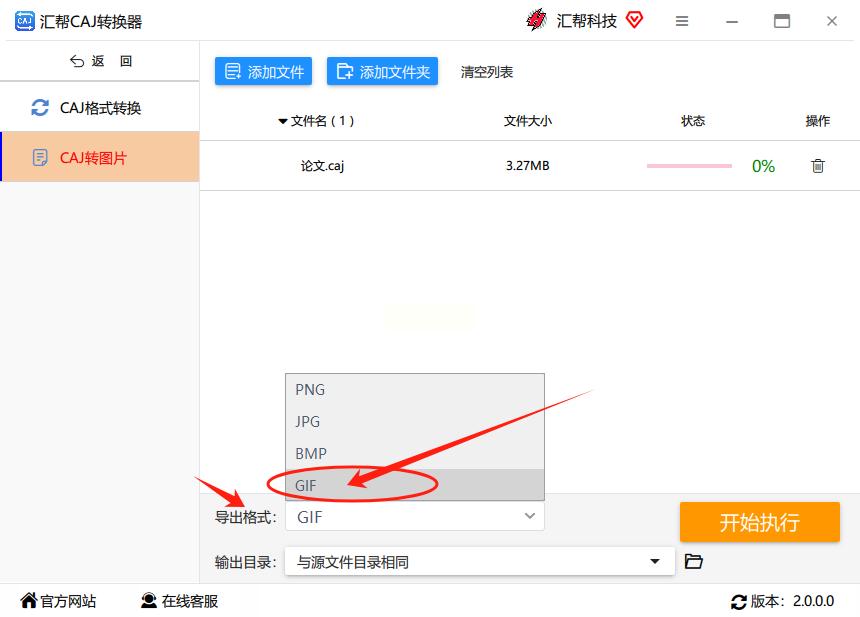The width and height of the screenshot is (860, 617).
Task: Click 清空列表 to clear the list
Action: point(486,72)
